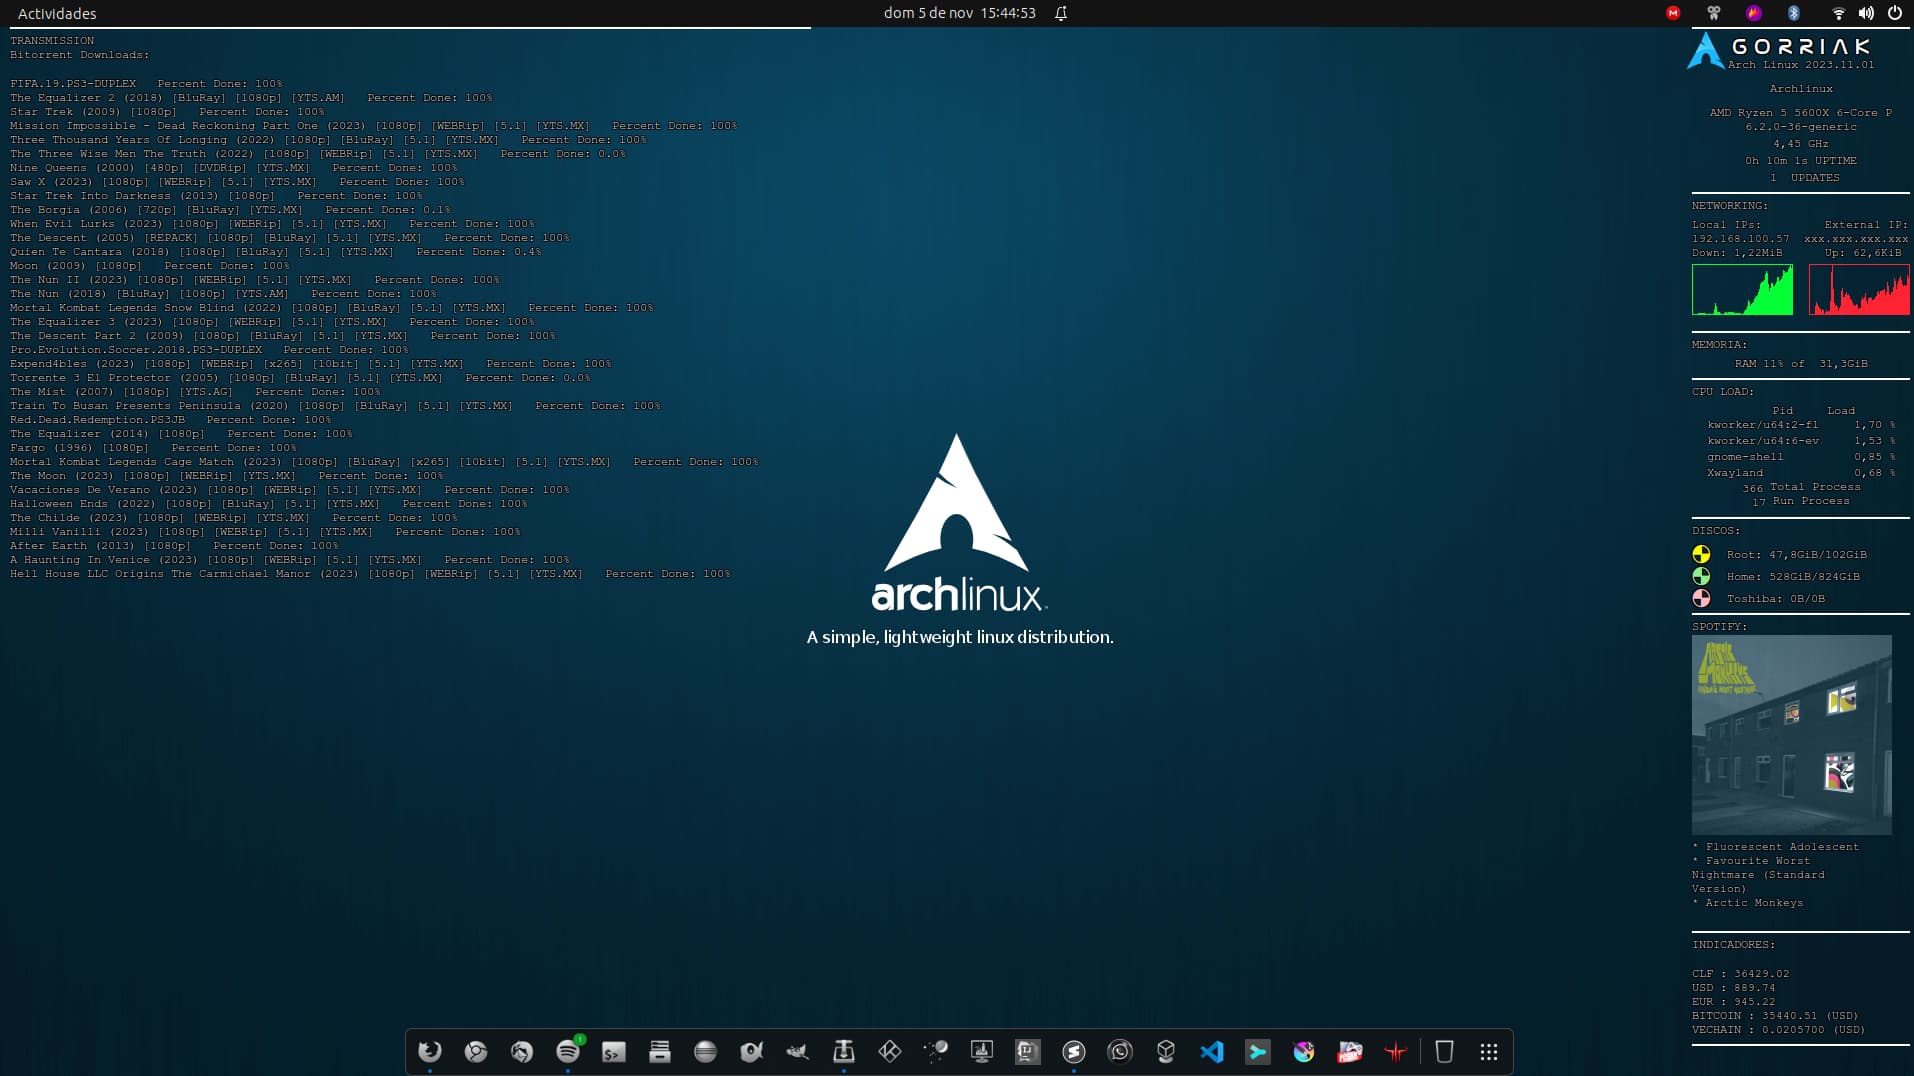Screen dimensions: 1914x1076
Task: Open the Trash in the dock
Action: pyautogui.click(x=1444, y=1051)
